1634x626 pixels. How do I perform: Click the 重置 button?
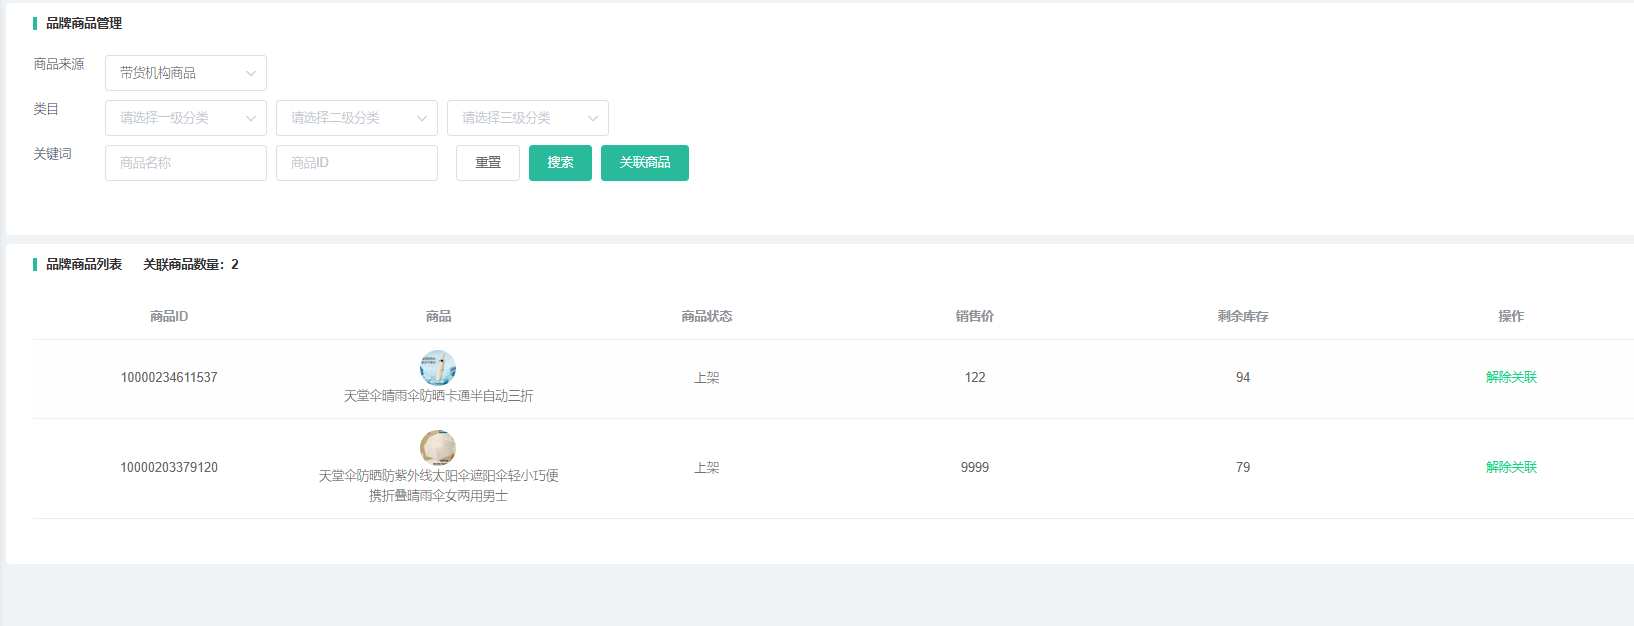pyautogui.click(x=488, y=163)
